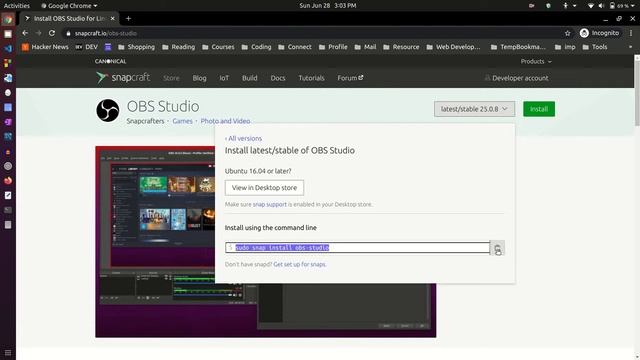This screenshot has width=640, height=360.
Task: Open the clock showing Sun Jun 28 3:03 PM
Action: pyautogui.click(x=328, y=6)
